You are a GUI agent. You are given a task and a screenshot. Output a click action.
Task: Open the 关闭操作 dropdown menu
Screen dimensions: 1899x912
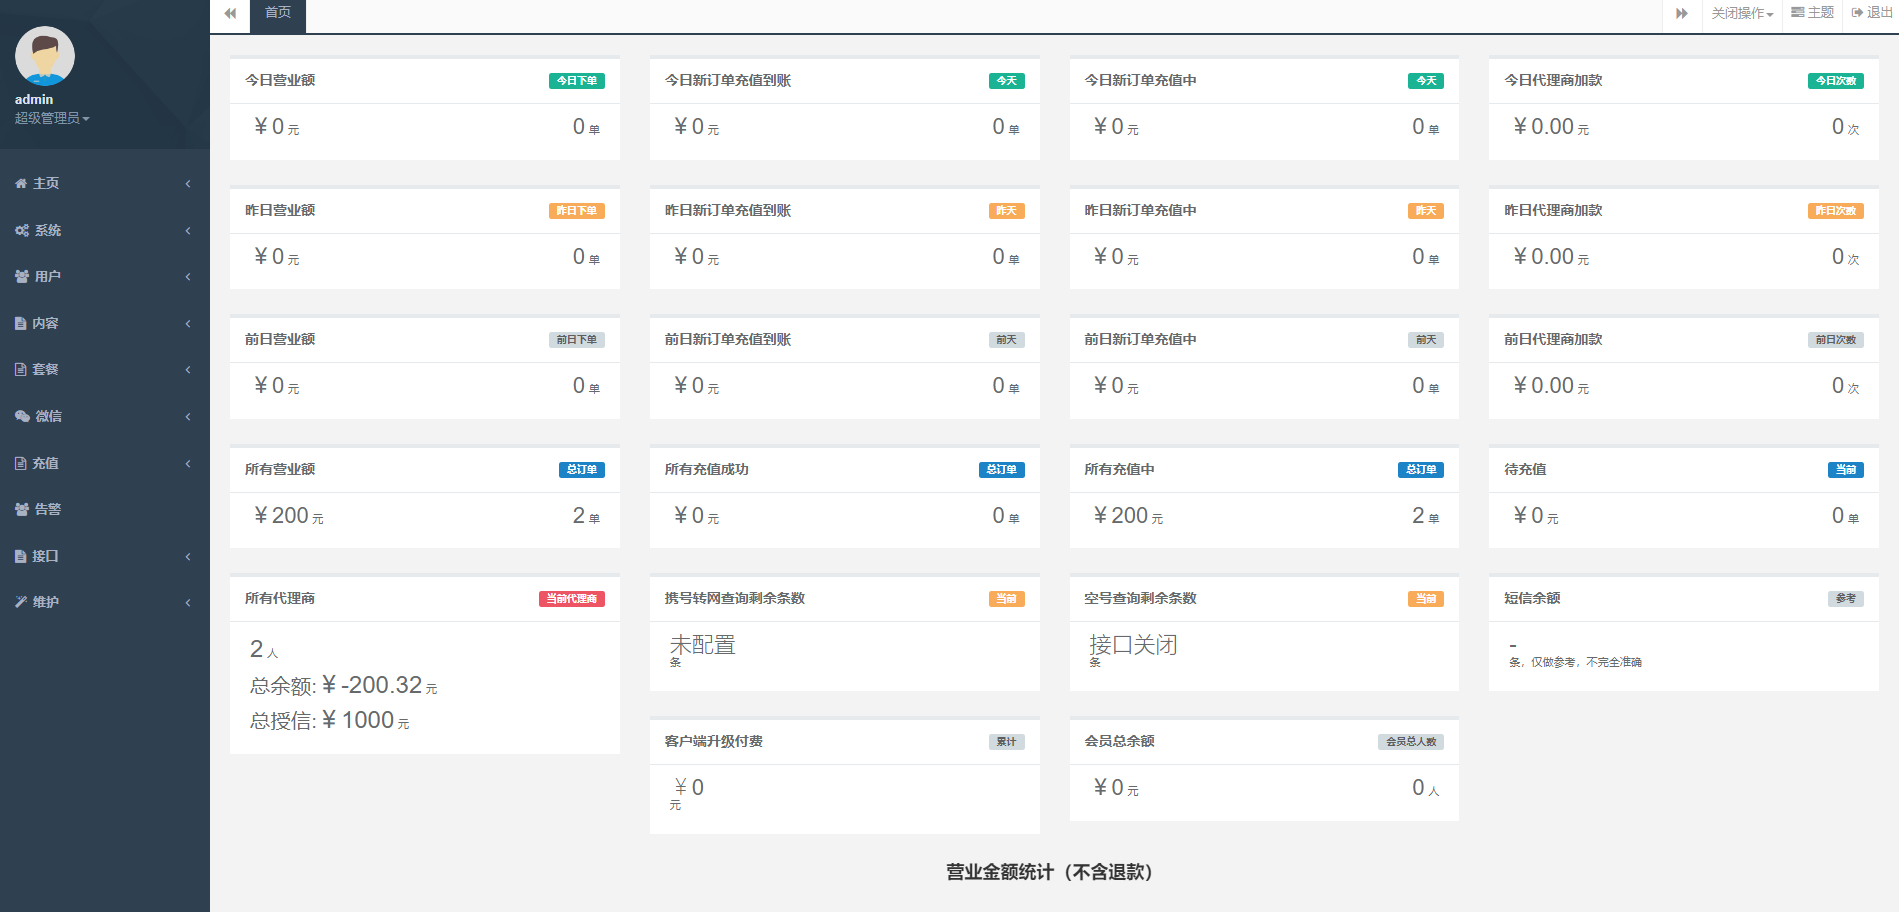click(1741, 14)
